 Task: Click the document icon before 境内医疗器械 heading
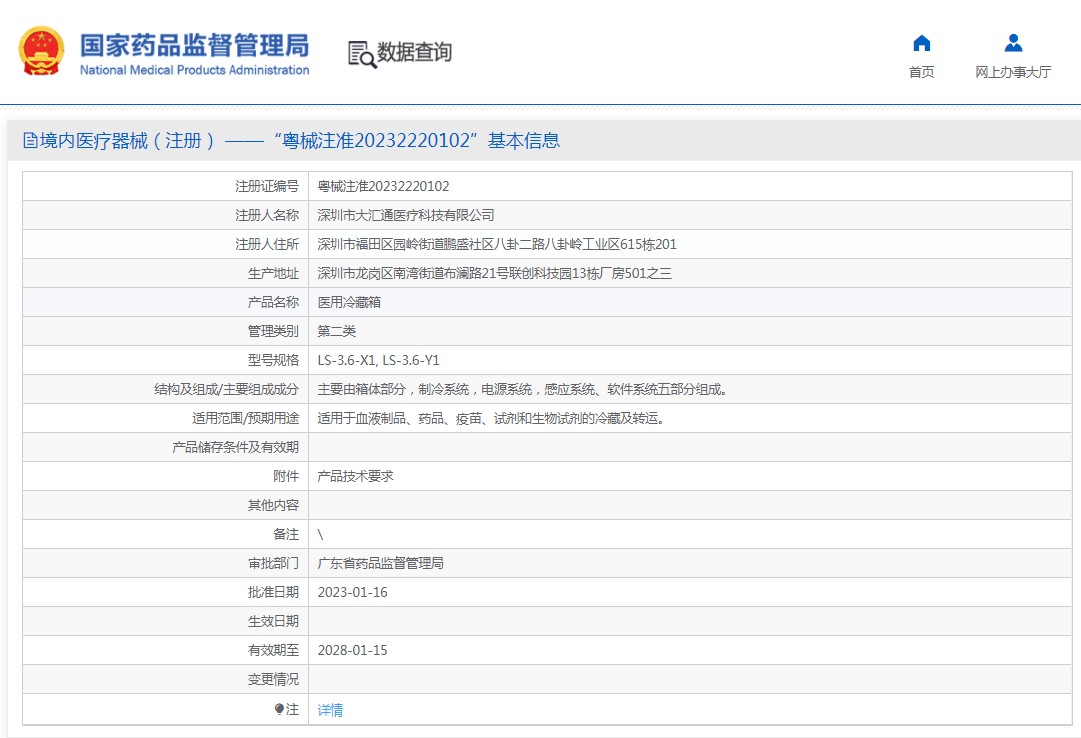(30, 141)
